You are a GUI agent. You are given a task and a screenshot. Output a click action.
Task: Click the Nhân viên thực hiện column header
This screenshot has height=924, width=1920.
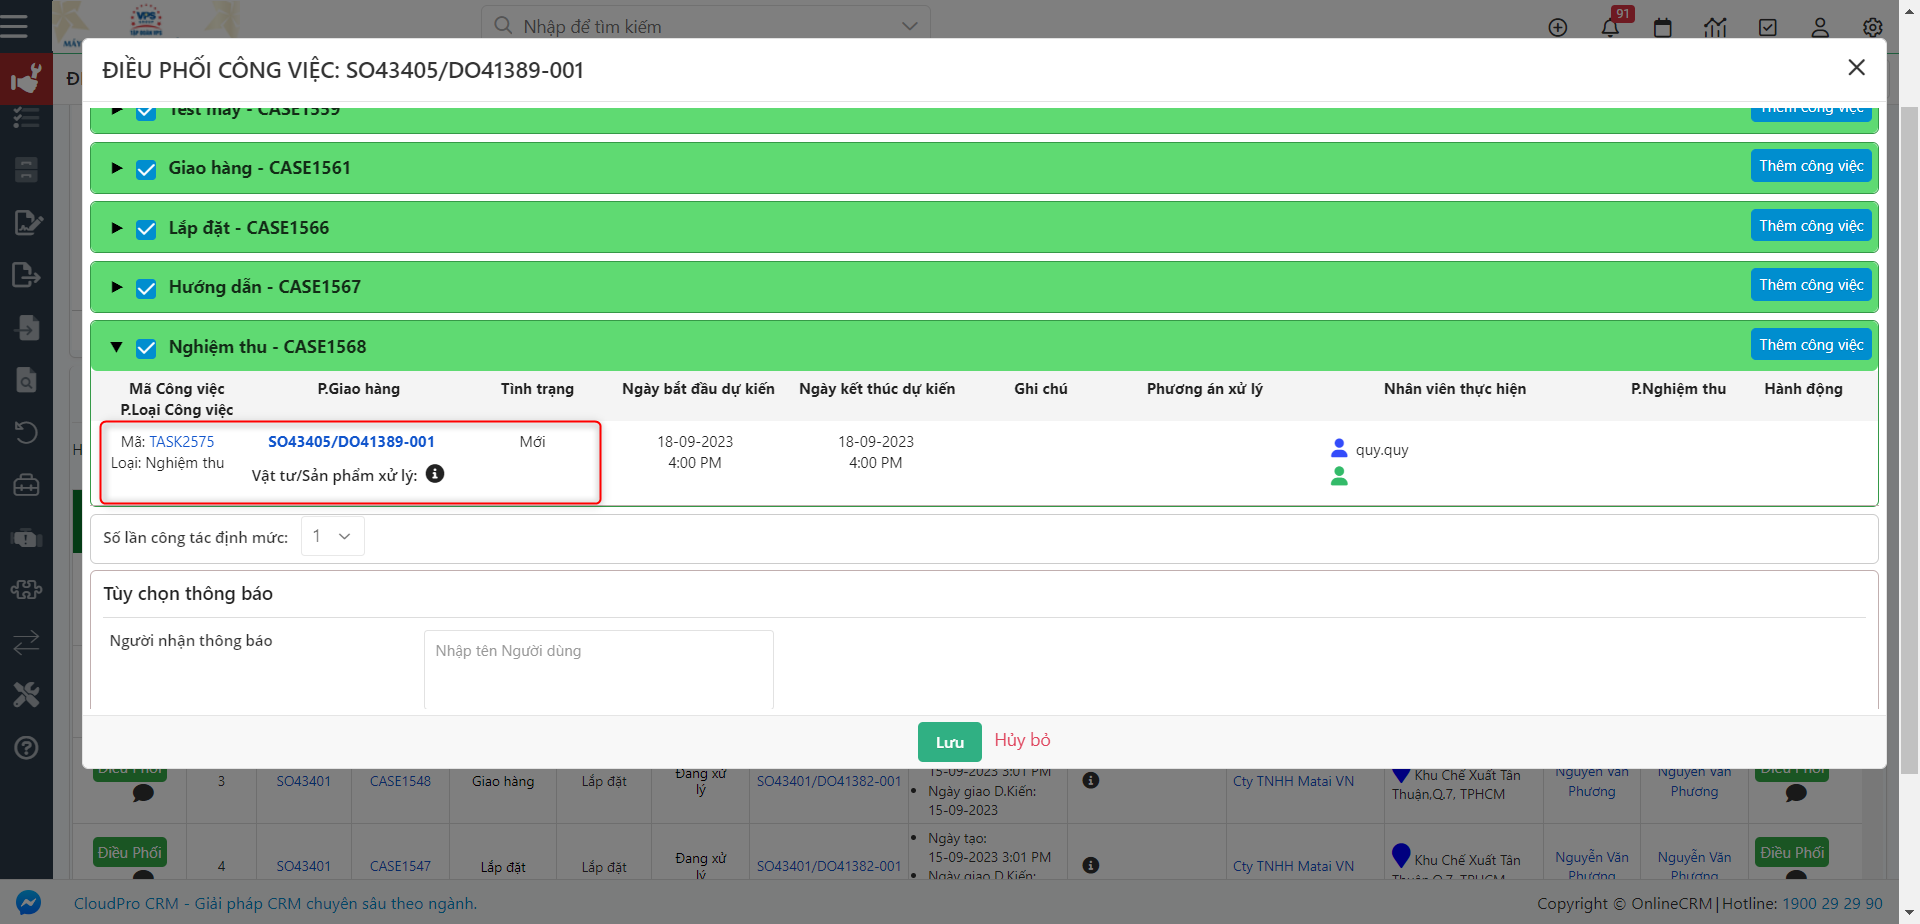1455,388
